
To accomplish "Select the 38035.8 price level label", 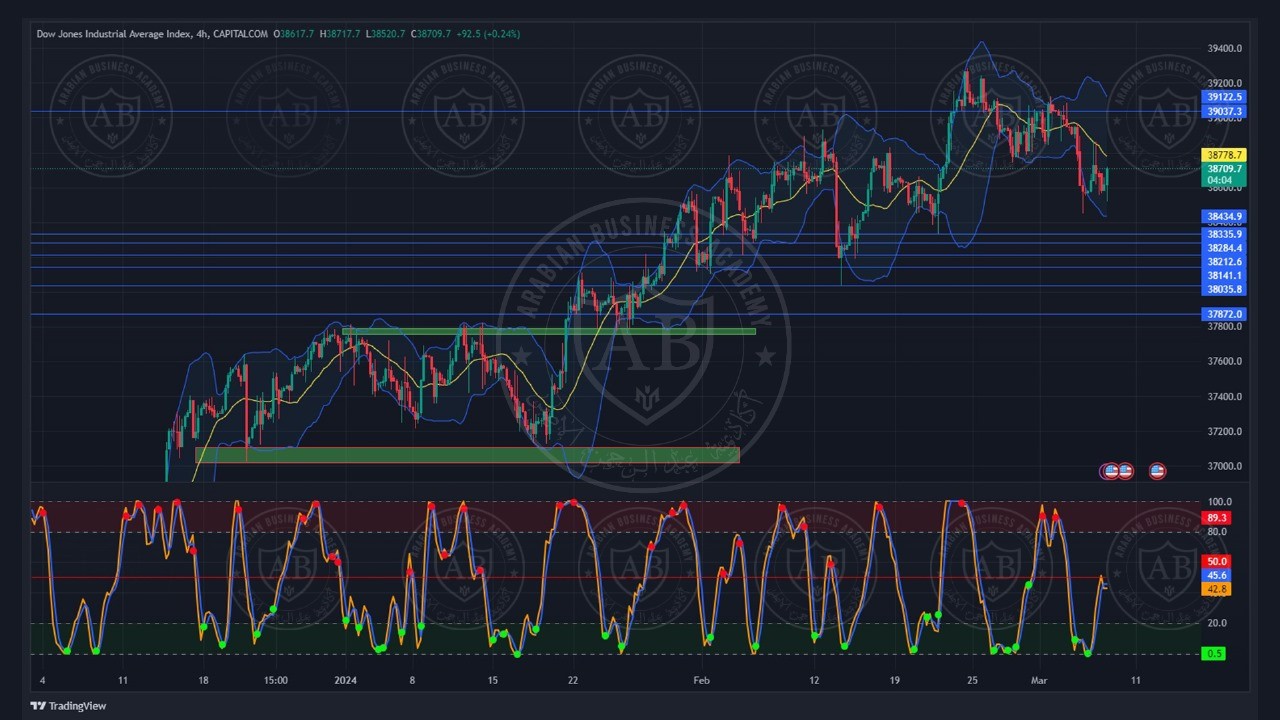I will point(1224,289).
